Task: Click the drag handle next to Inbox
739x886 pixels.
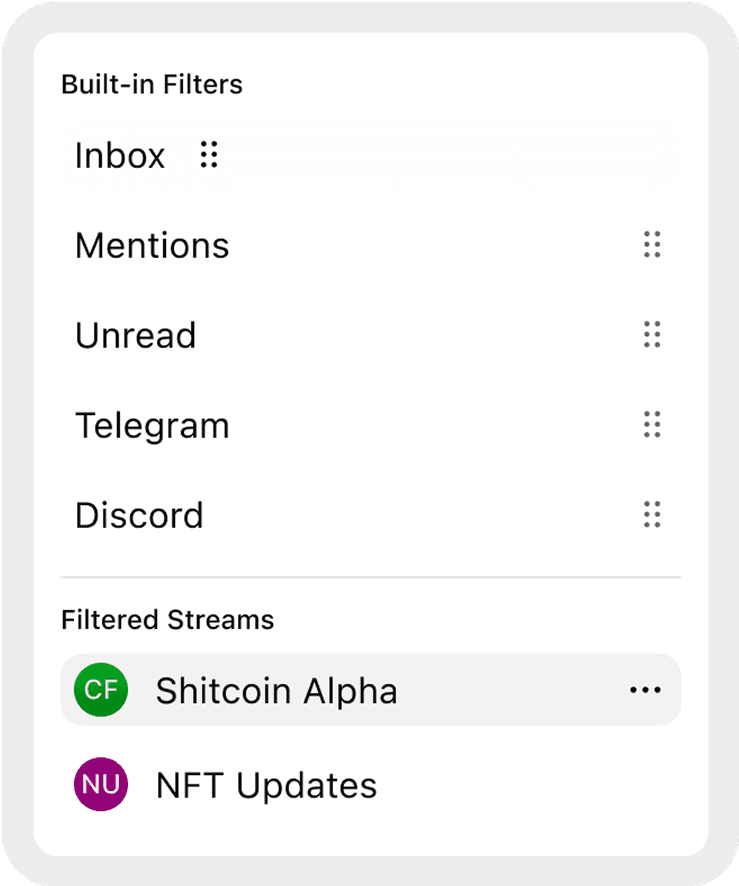Action: [x=208, y=155]
